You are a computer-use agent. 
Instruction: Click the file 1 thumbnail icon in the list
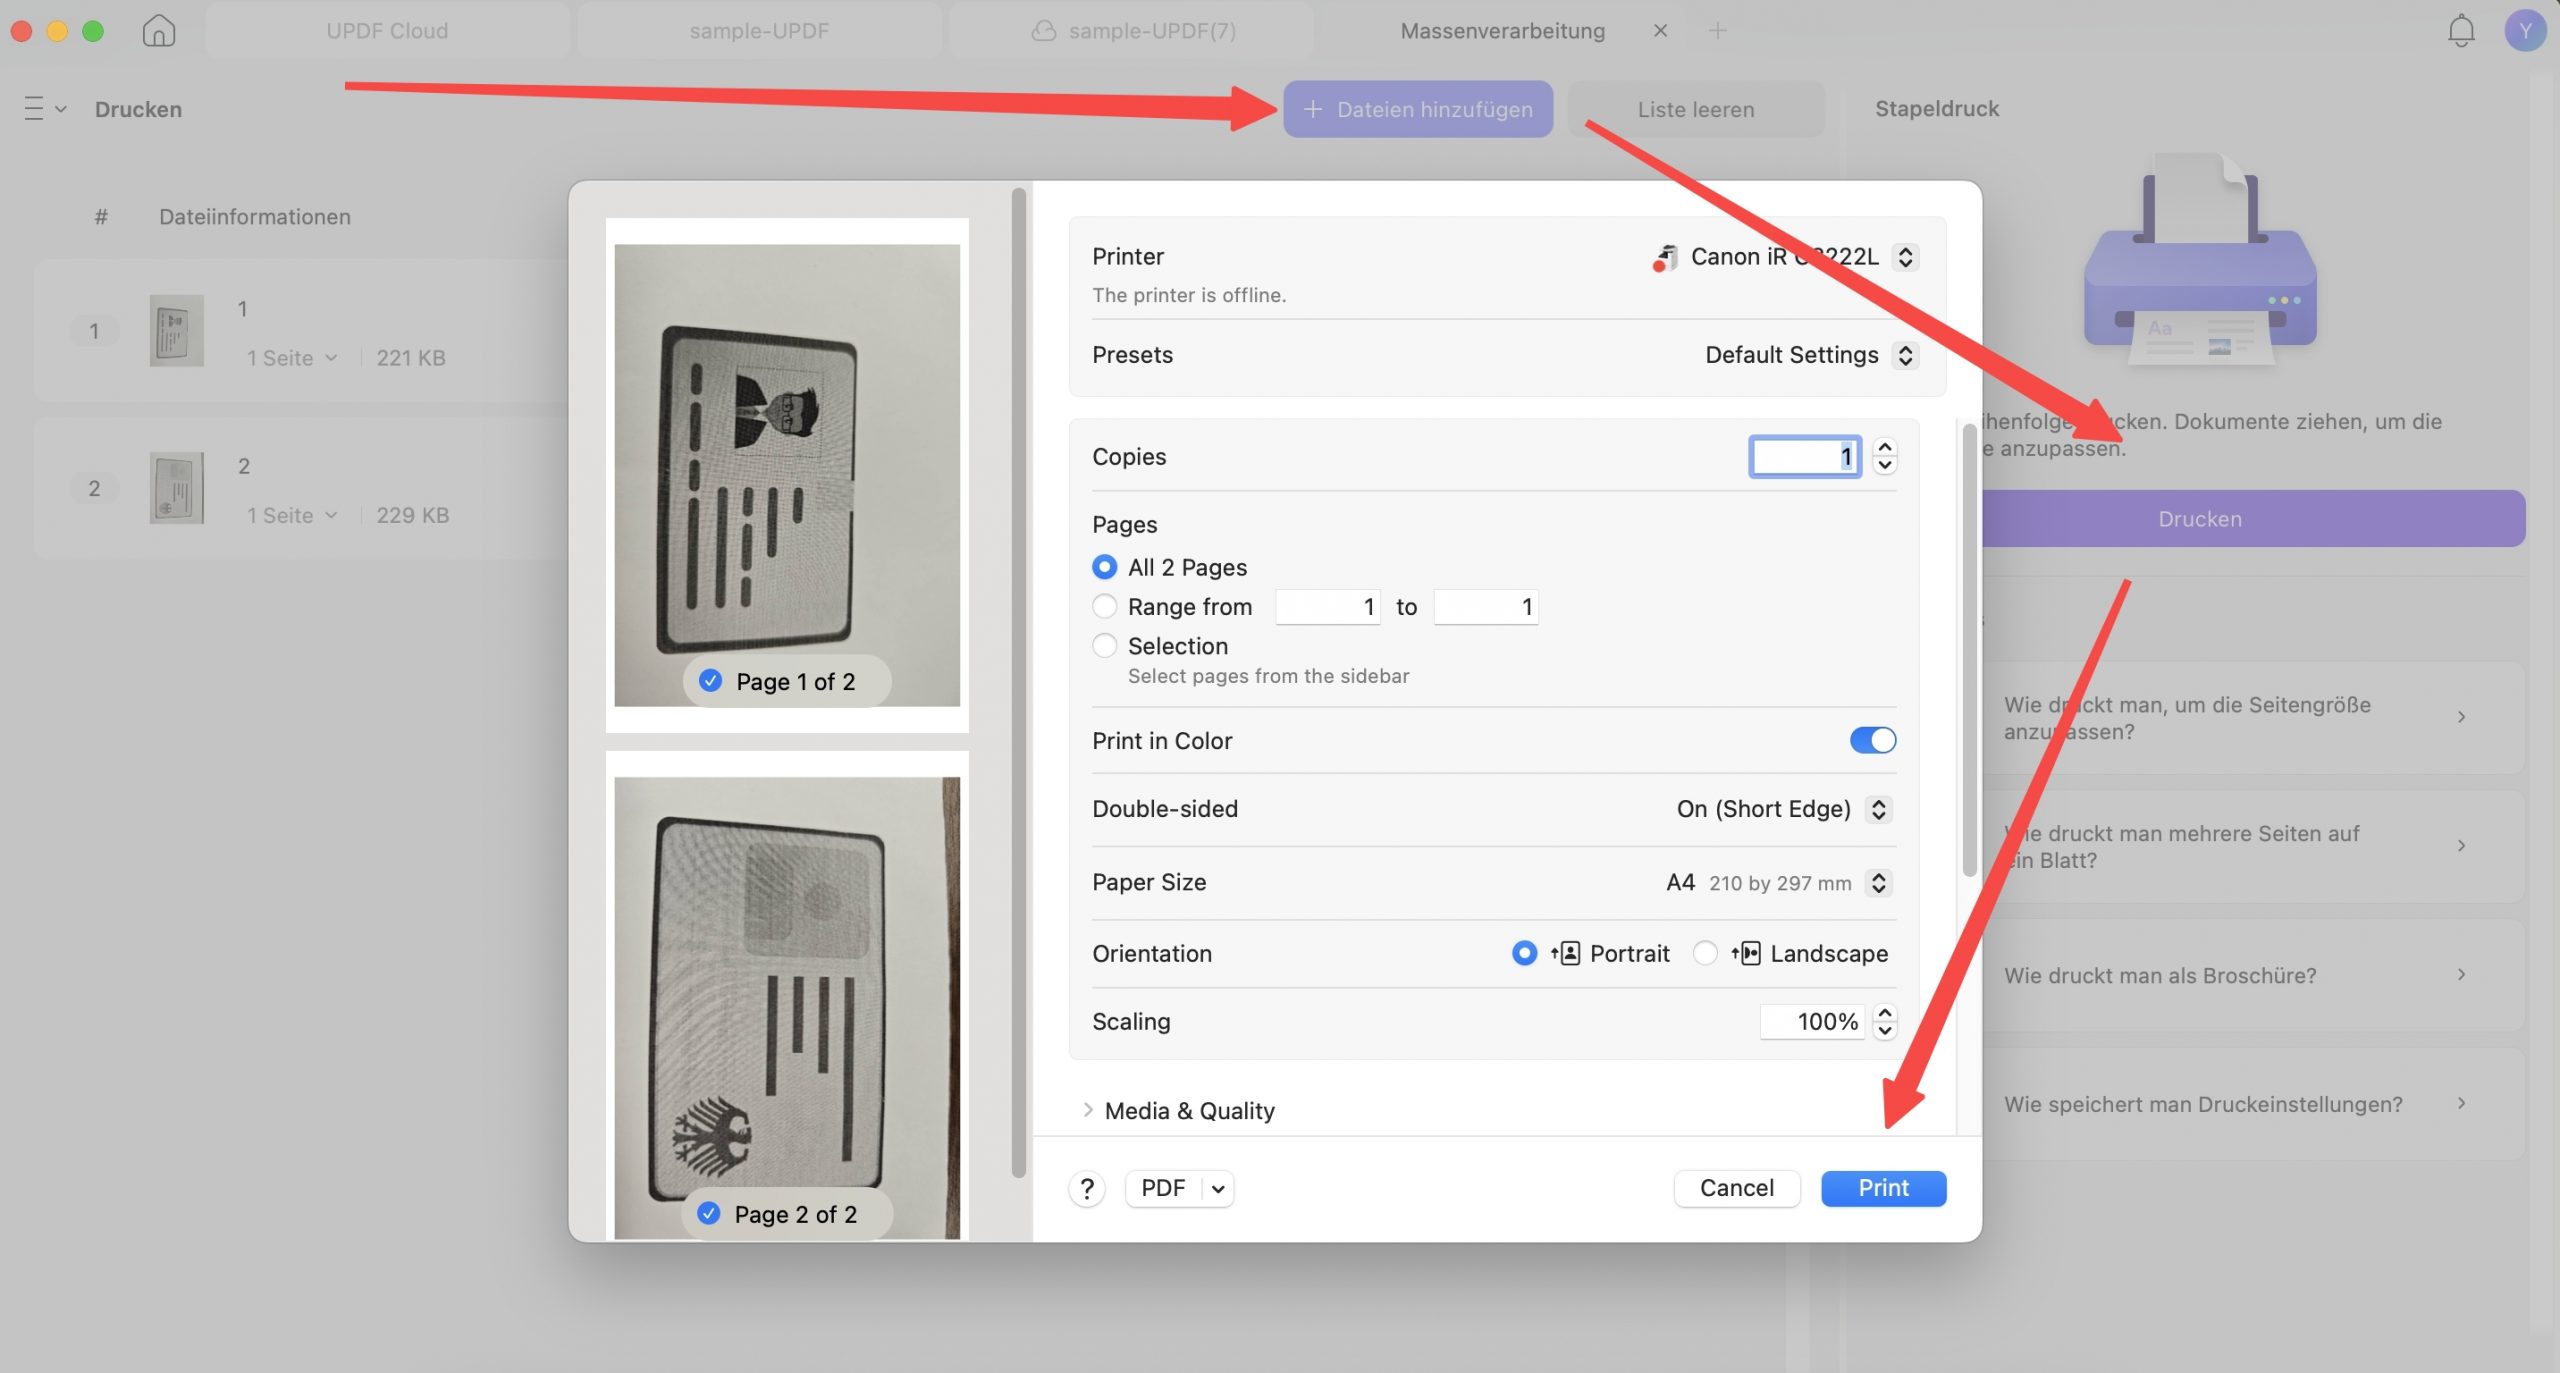[177, 330]
